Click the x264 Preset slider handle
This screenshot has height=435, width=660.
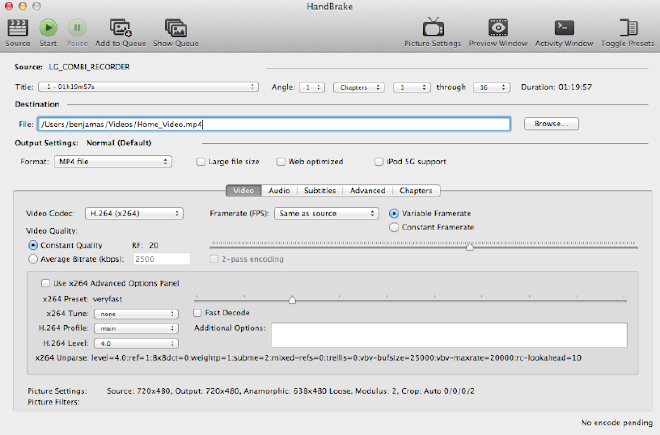292,300
